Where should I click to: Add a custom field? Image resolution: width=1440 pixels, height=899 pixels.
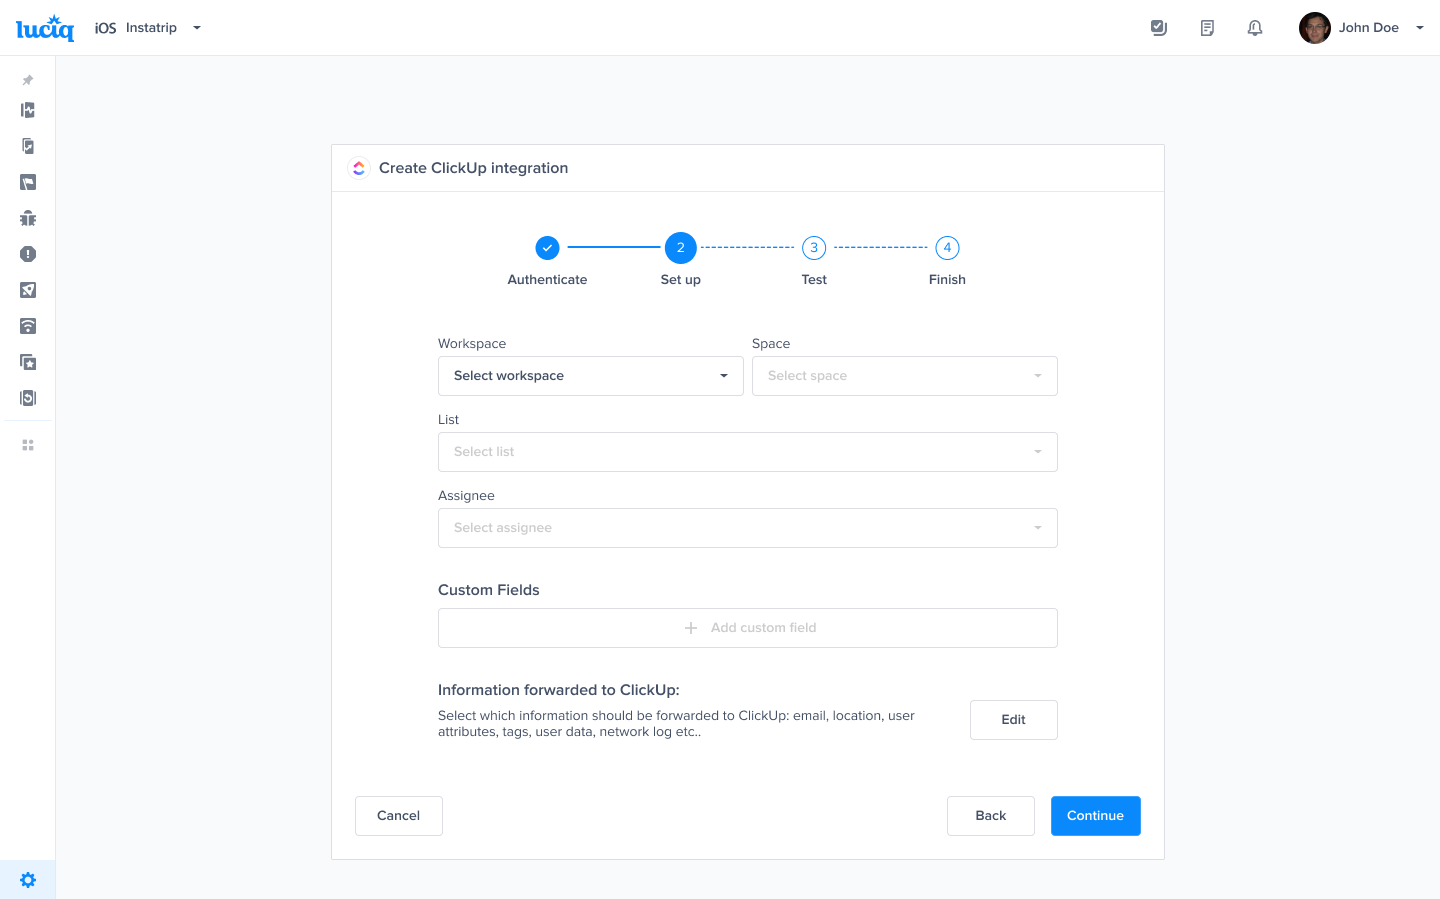748,627
